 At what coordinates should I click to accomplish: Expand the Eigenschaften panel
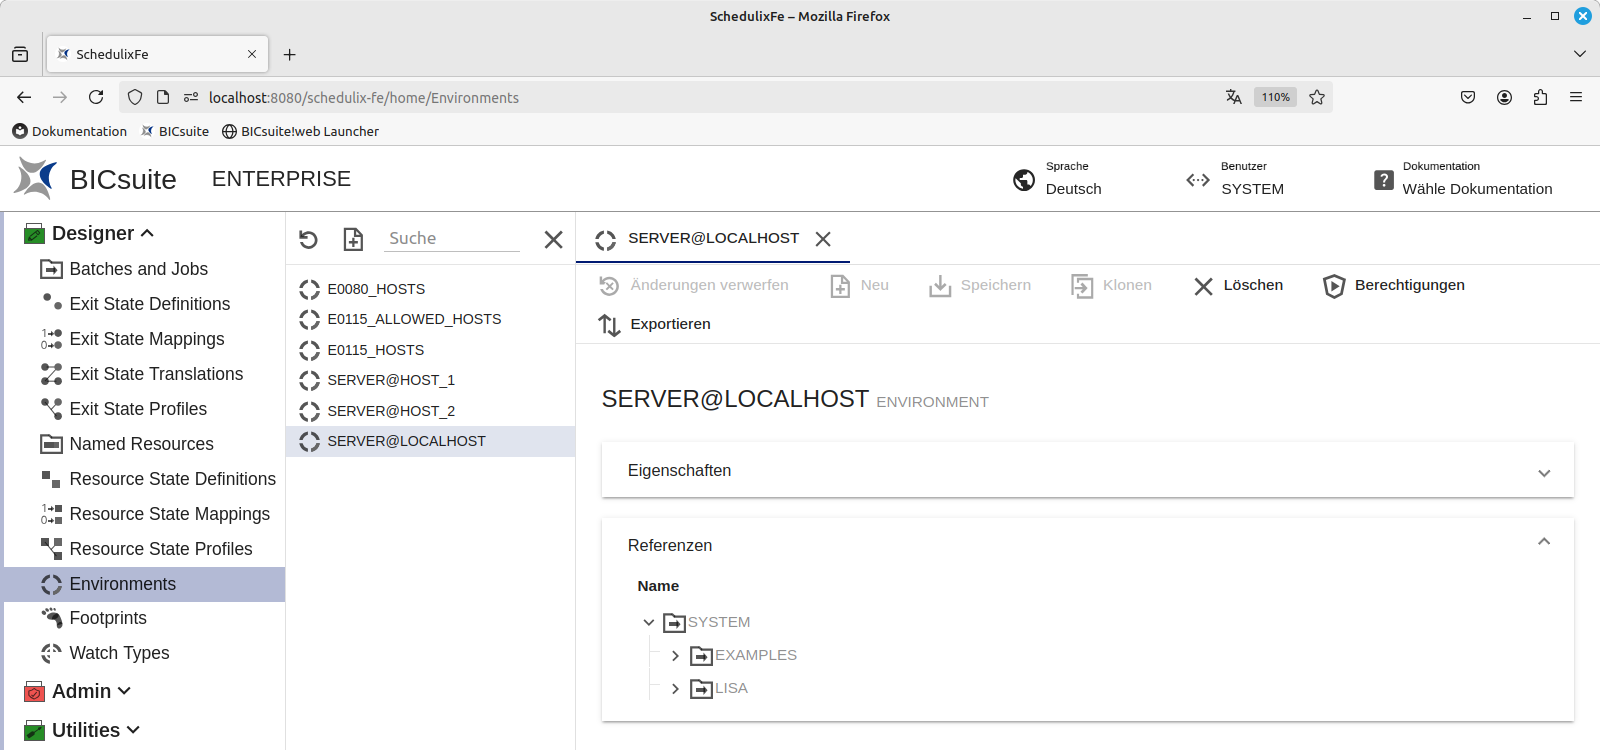coord(1543,472)
